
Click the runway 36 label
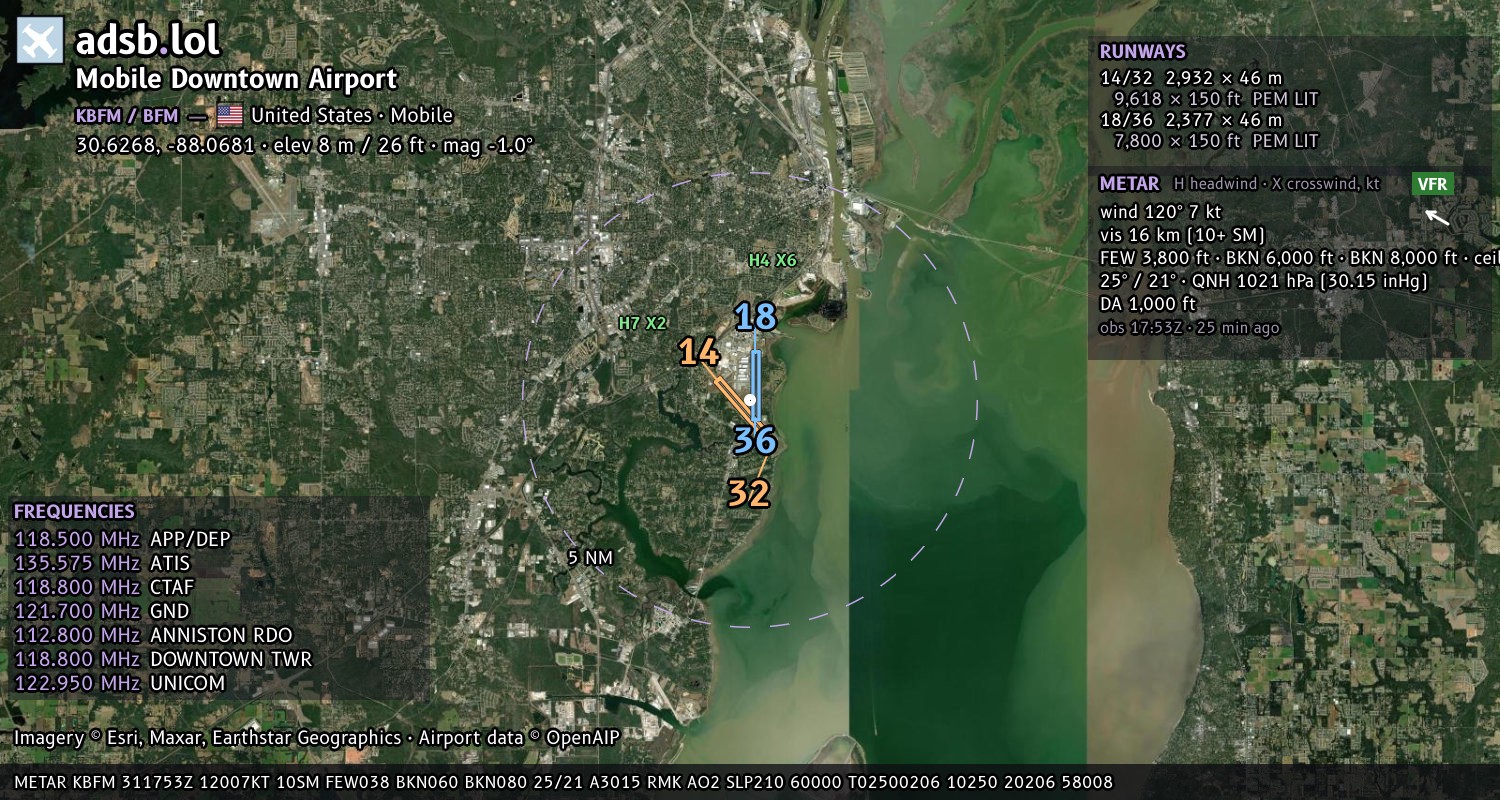pyautogui.click(x=755, y=440)
